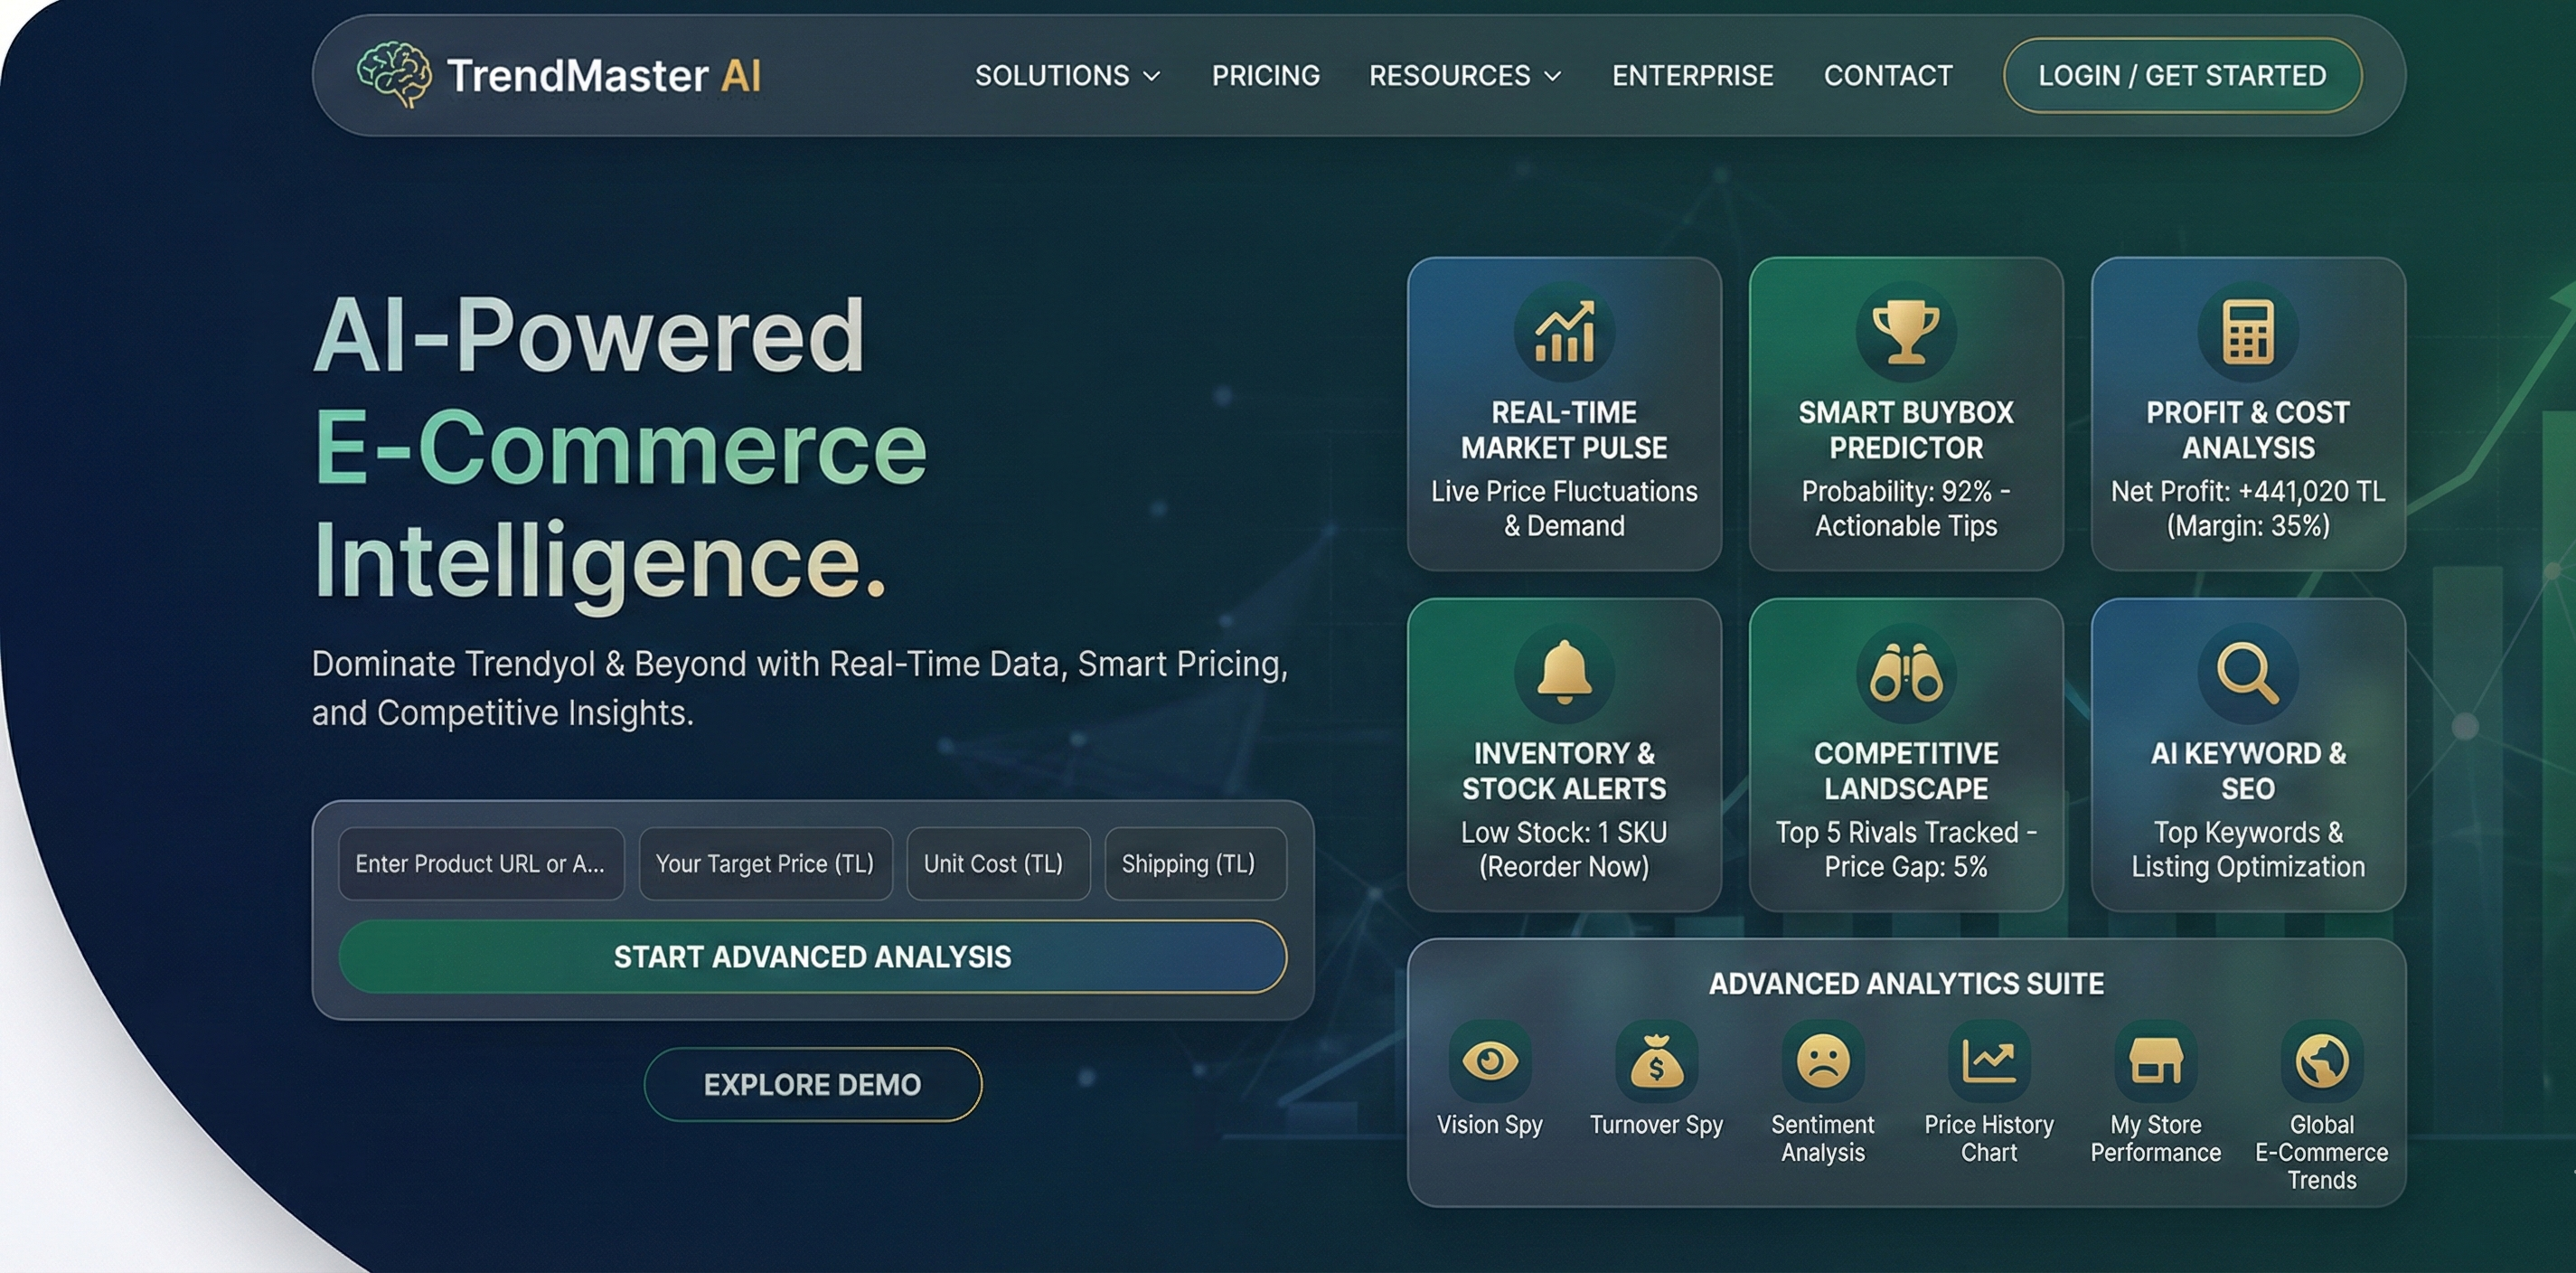Go to the Pricing page
2576x1273 pixels.
pyautogui.click(x=1266, y=76)
